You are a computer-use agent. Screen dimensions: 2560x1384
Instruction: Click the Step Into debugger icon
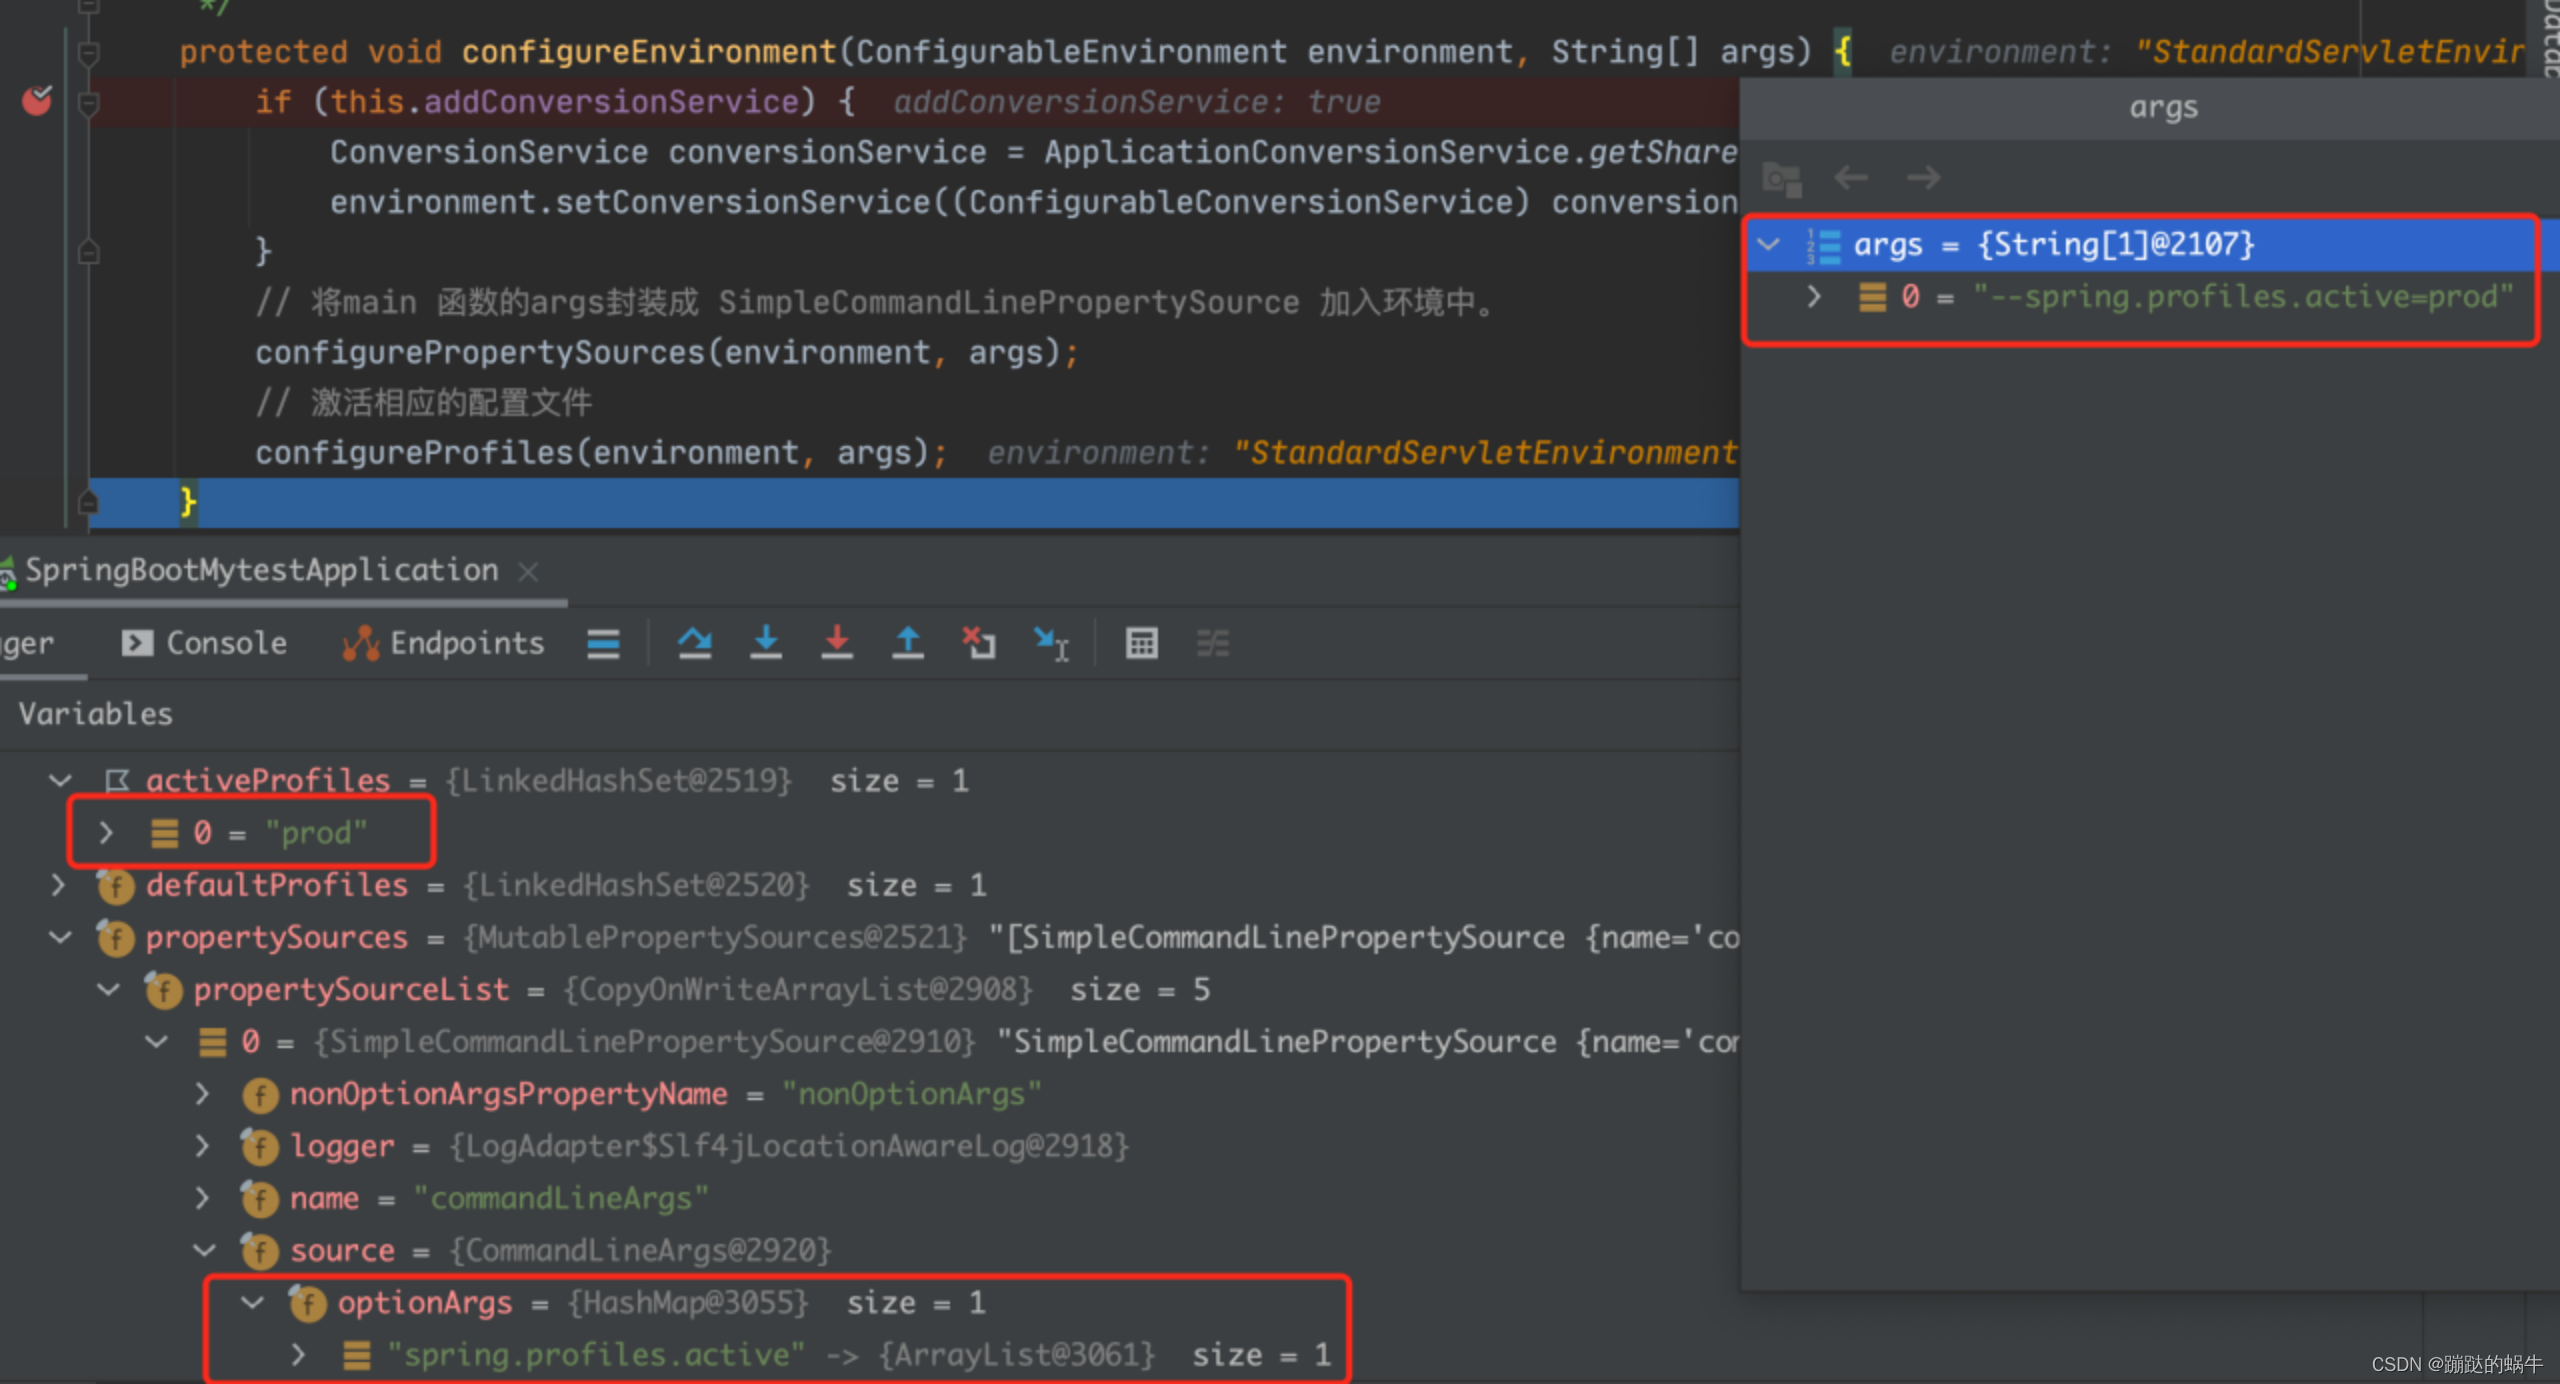pyautogui.click(x=766, y=643)
